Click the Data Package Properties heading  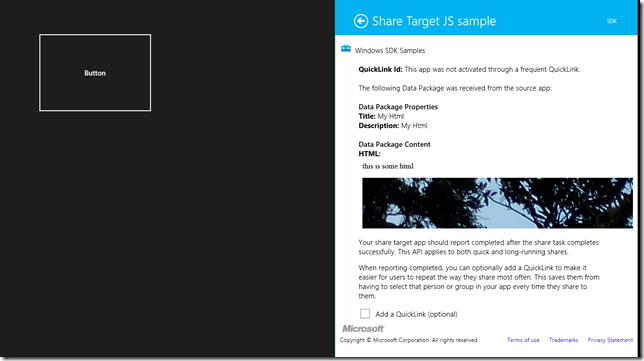click(398, 107)
